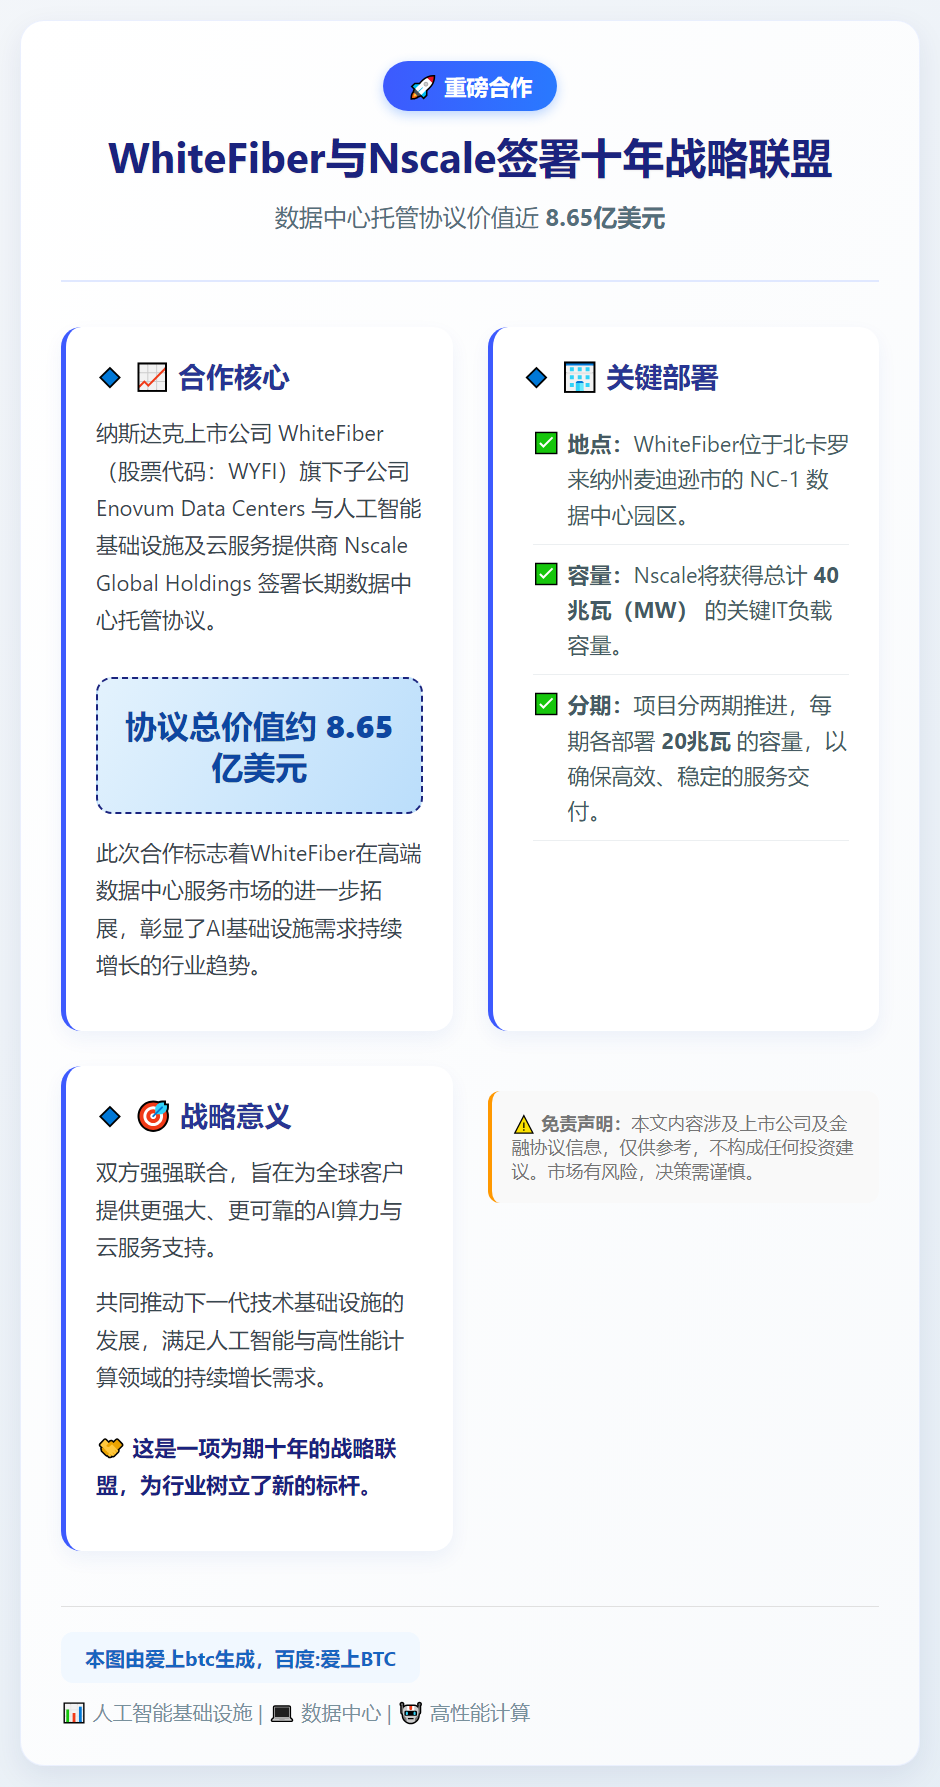Click the 本图由爱上btc生成 footer badge
The width and height of the screenshot is (940, 1787).
point(240,1659)
